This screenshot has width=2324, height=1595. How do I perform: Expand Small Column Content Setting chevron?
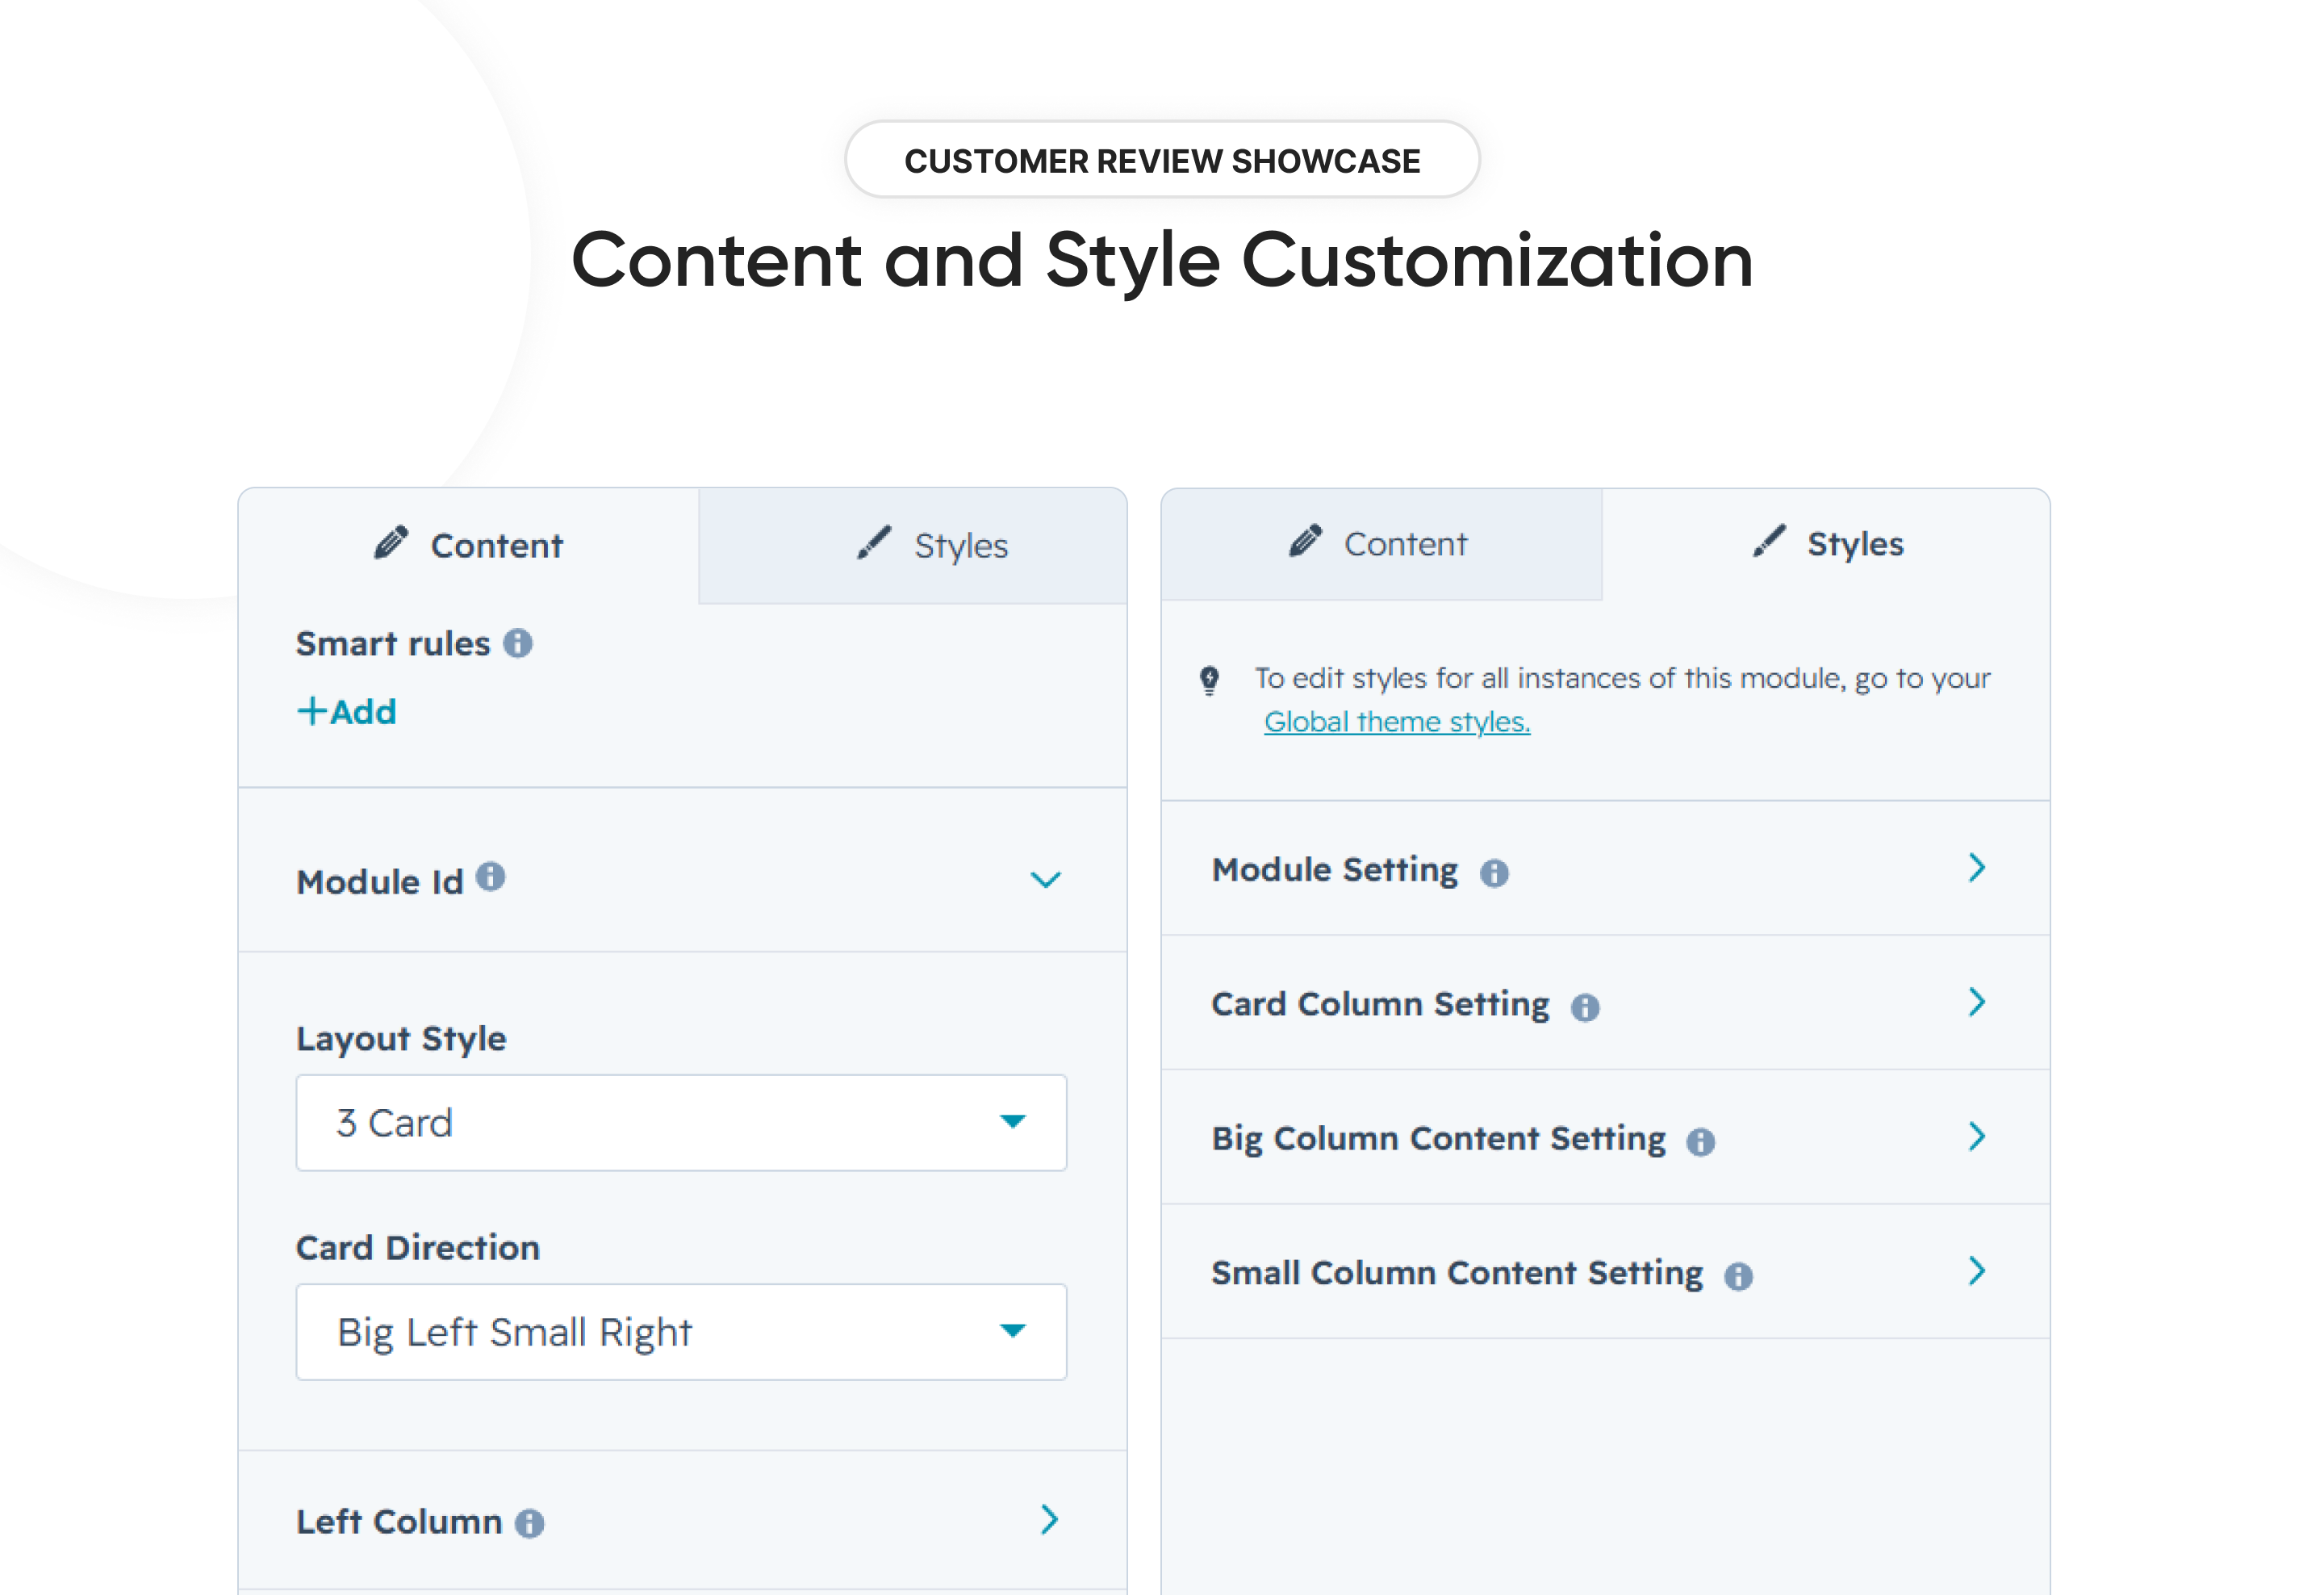click(x=1977, y=1271)
